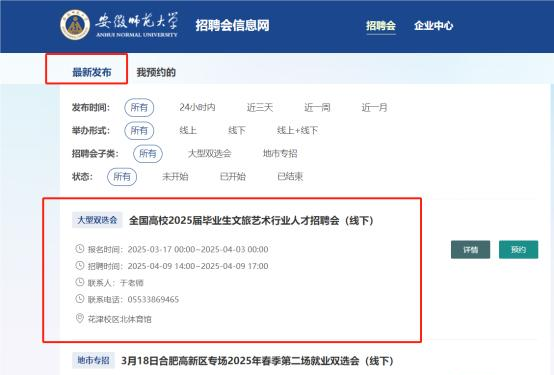Open the 招聘会 navigation item
Viewport: 554px width, 375px height.
381,25
